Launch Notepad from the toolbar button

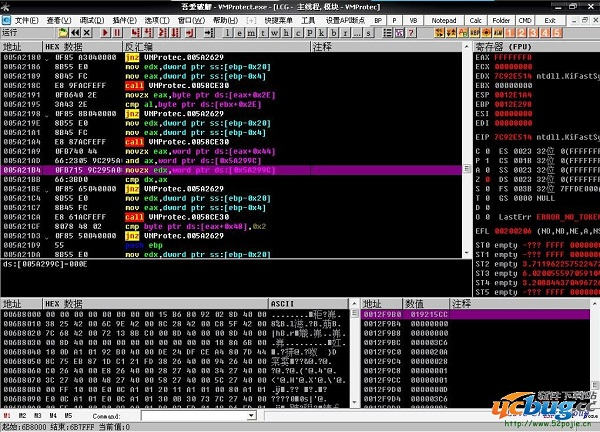[x=444, y=20]
